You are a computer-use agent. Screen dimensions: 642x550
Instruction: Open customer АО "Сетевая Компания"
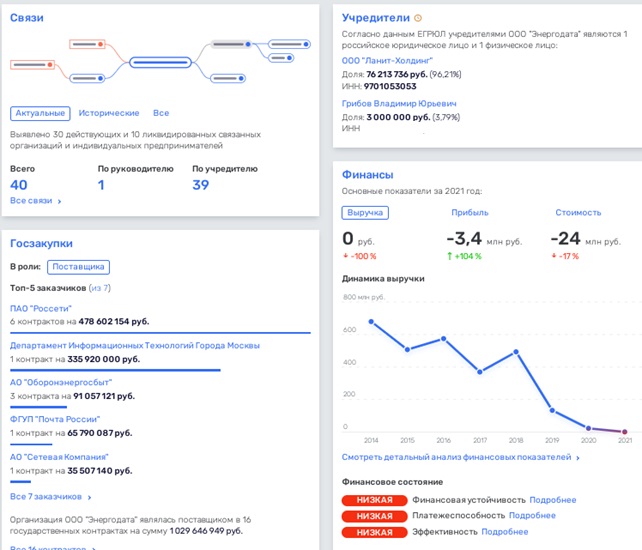[59, 457]
